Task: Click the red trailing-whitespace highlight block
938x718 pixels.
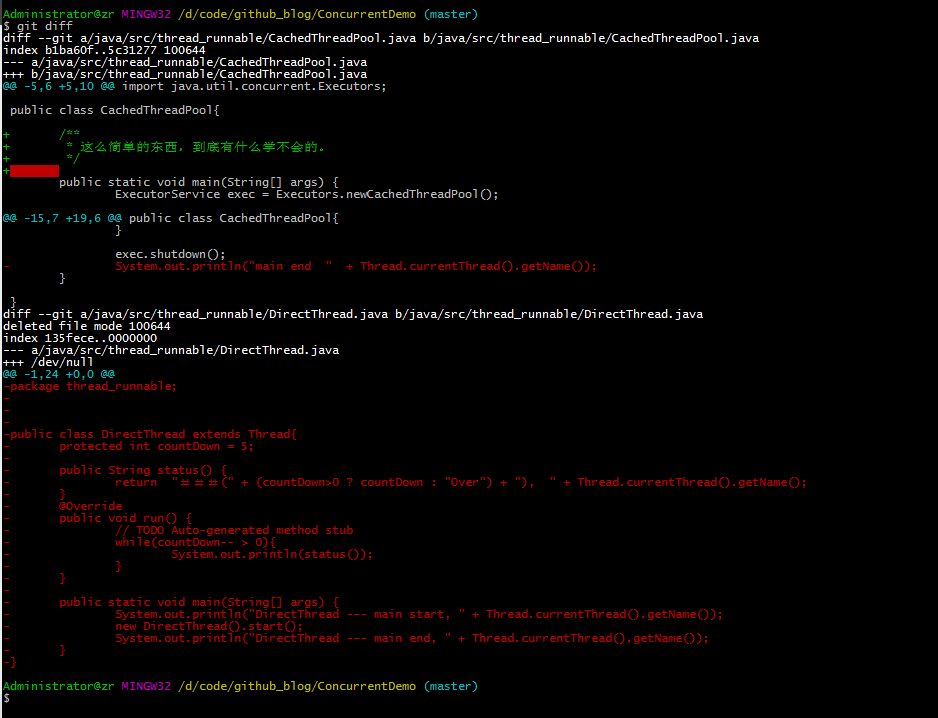Action: point(34,171)
